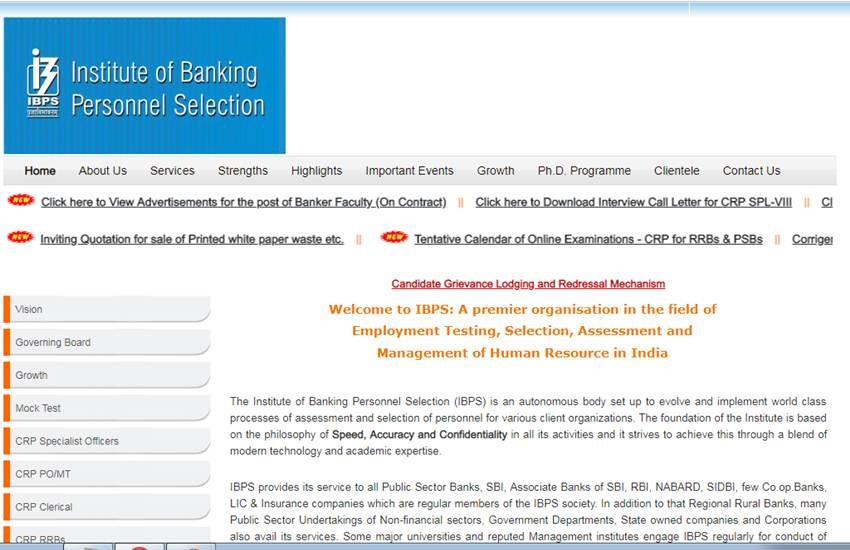Click the IBPS logo banner

click(144, 86)
